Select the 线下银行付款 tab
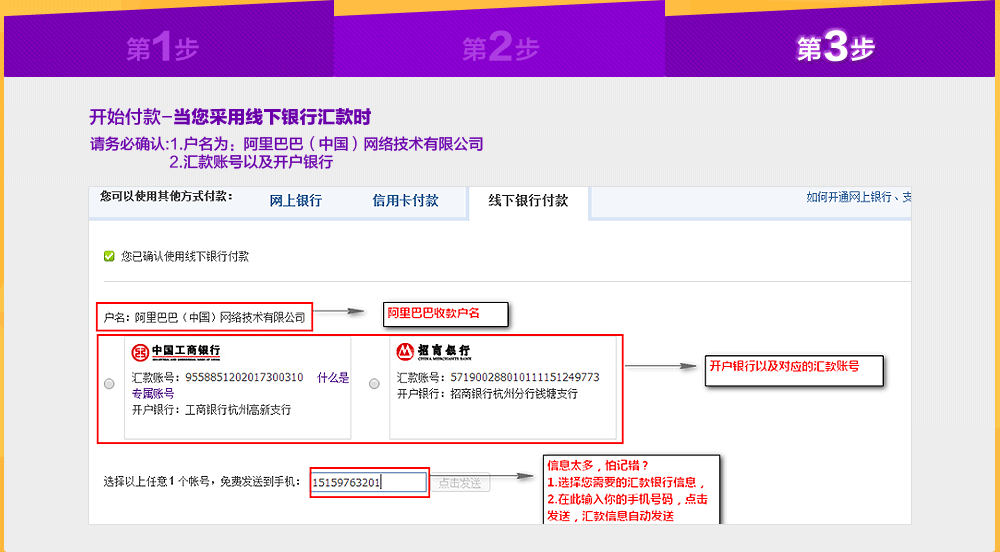The width and height of the screenshot is (1000, 552). point(528,201)
